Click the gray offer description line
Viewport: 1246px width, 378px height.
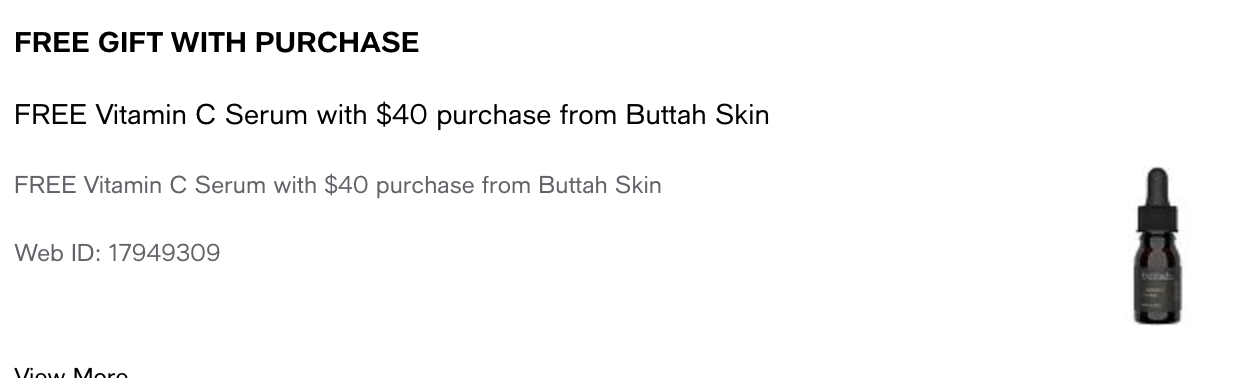pyautogui.click(x=338, y=185)
